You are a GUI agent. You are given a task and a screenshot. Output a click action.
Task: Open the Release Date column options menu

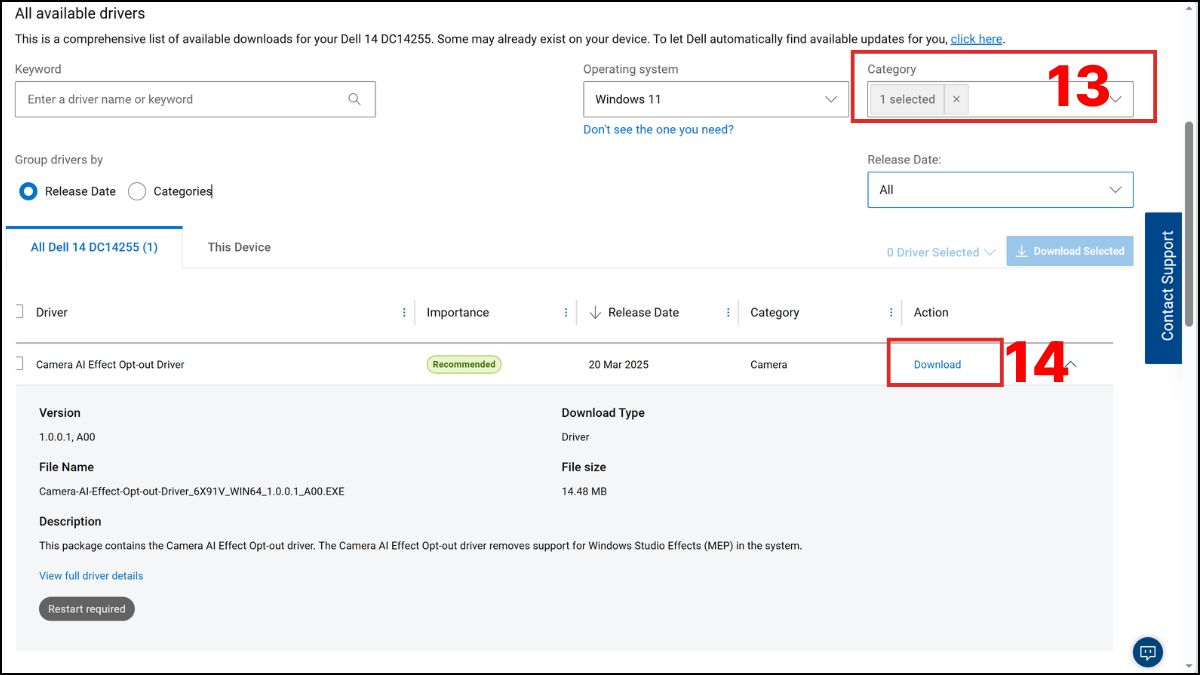[x=728, y=313]
